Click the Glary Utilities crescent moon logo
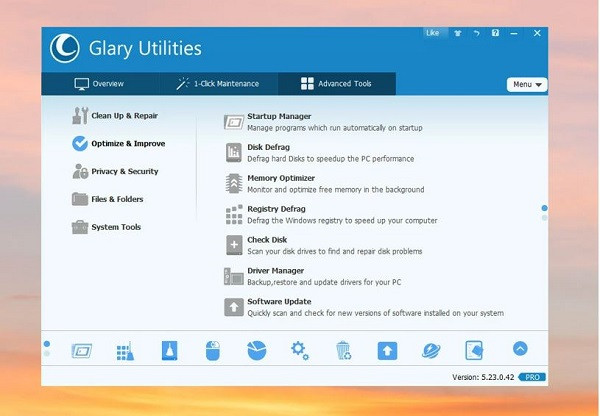The image size is (600, 416). pyautogui.click(x=65, y=48)
